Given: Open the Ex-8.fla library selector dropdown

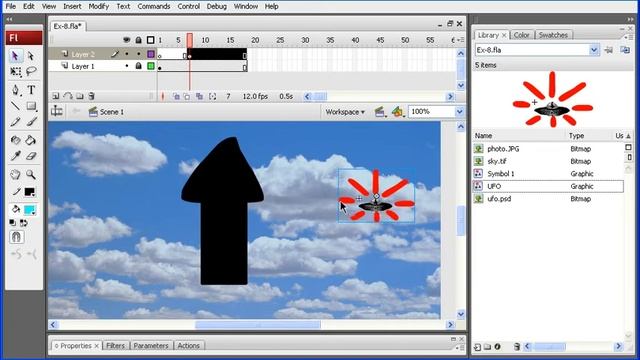Looking at the screenshot, I should 594,50.
